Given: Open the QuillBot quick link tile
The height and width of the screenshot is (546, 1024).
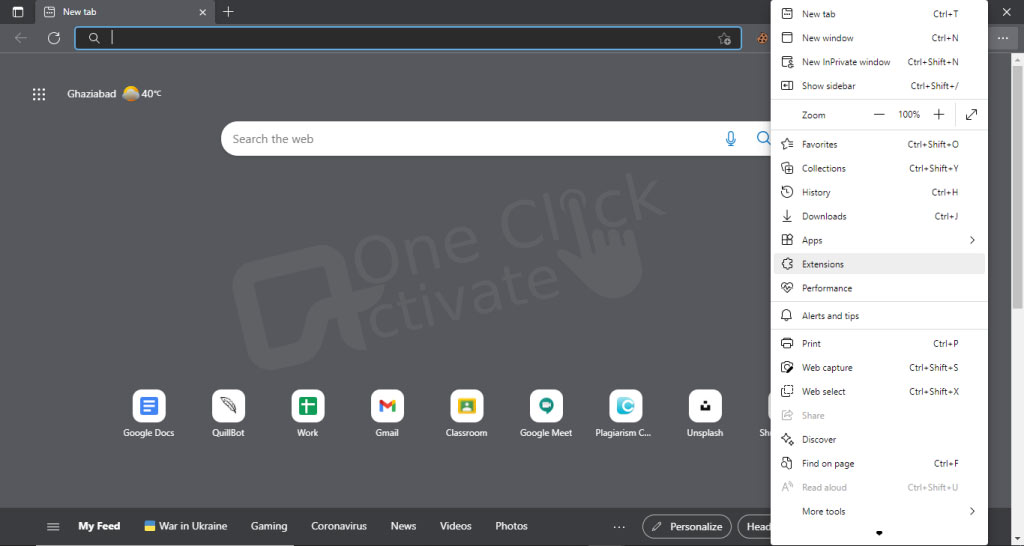Looking at the screenshot, I should click(229, 413).
